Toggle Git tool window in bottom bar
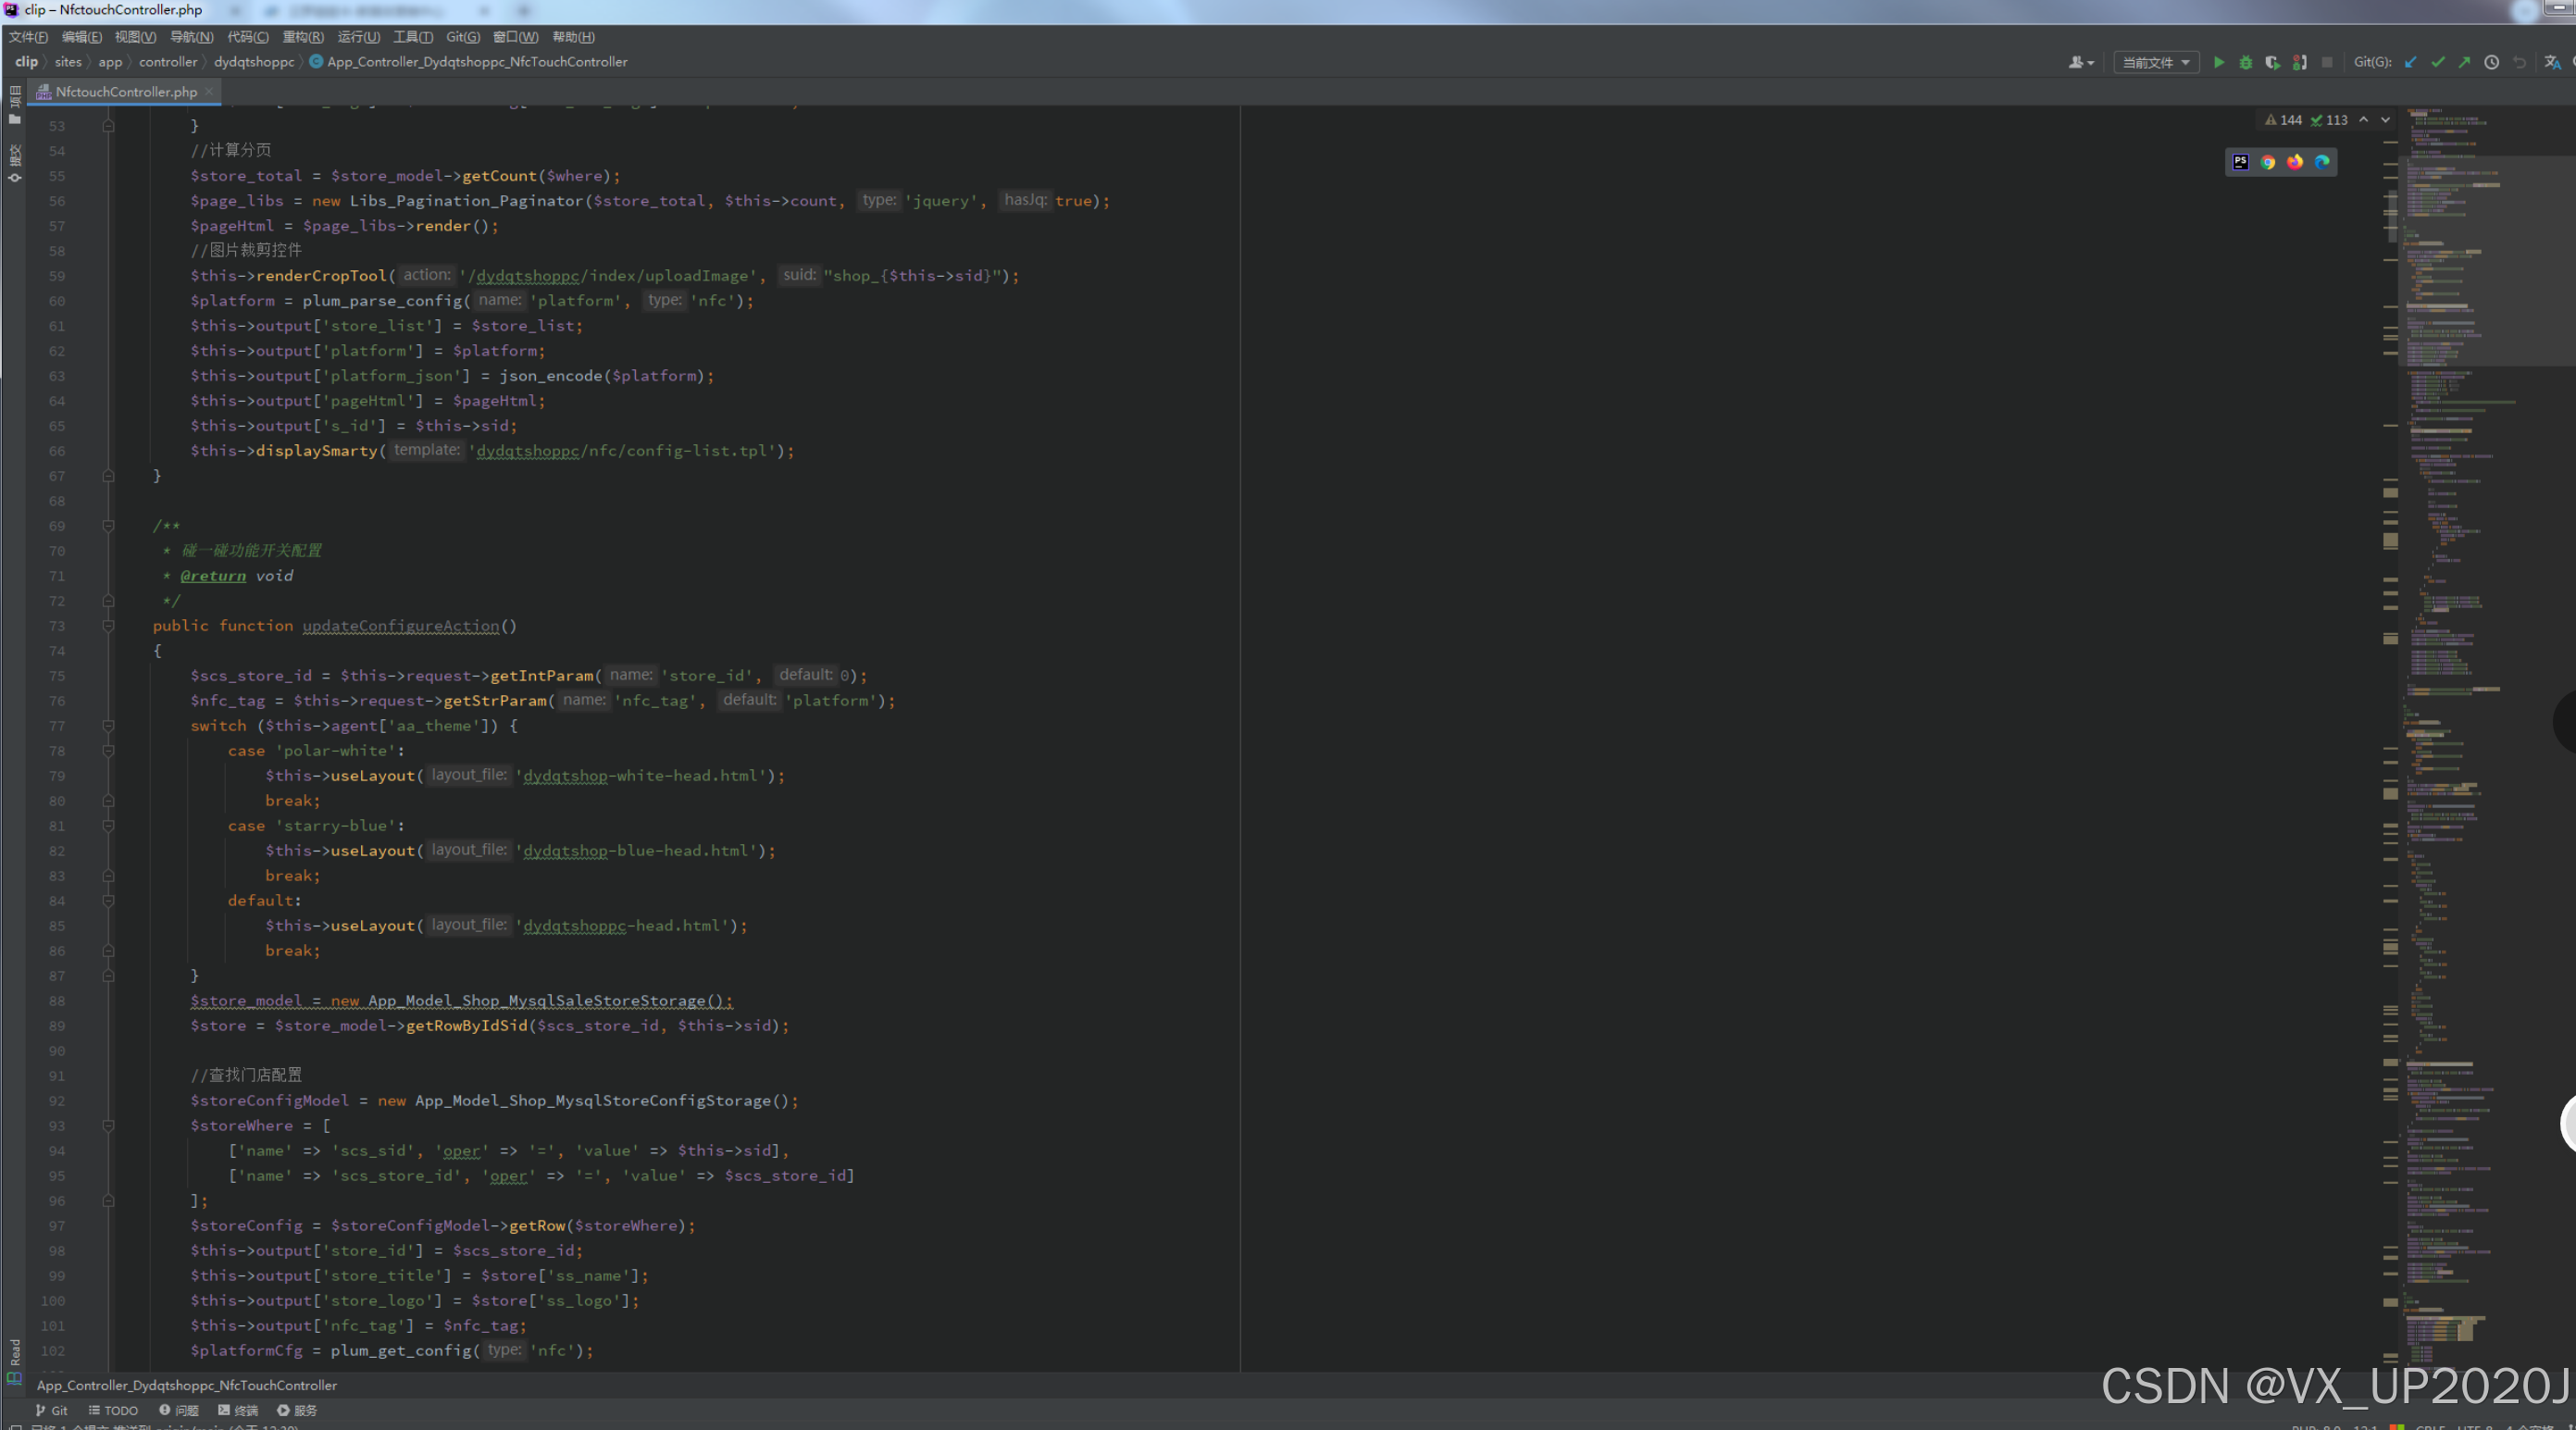This screenshot has width=2576, height=1430. coord(51,1410)
